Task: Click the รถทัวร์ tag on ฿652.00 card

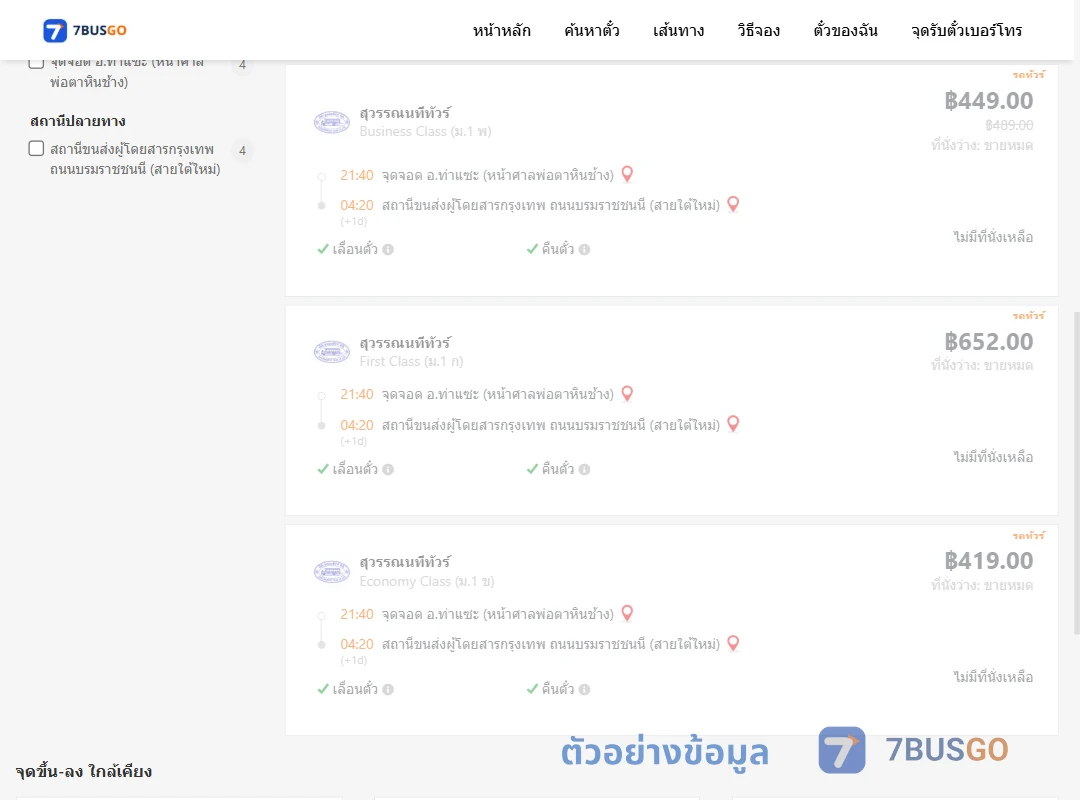Action: pyautogui.click(x=1028, y=315)
